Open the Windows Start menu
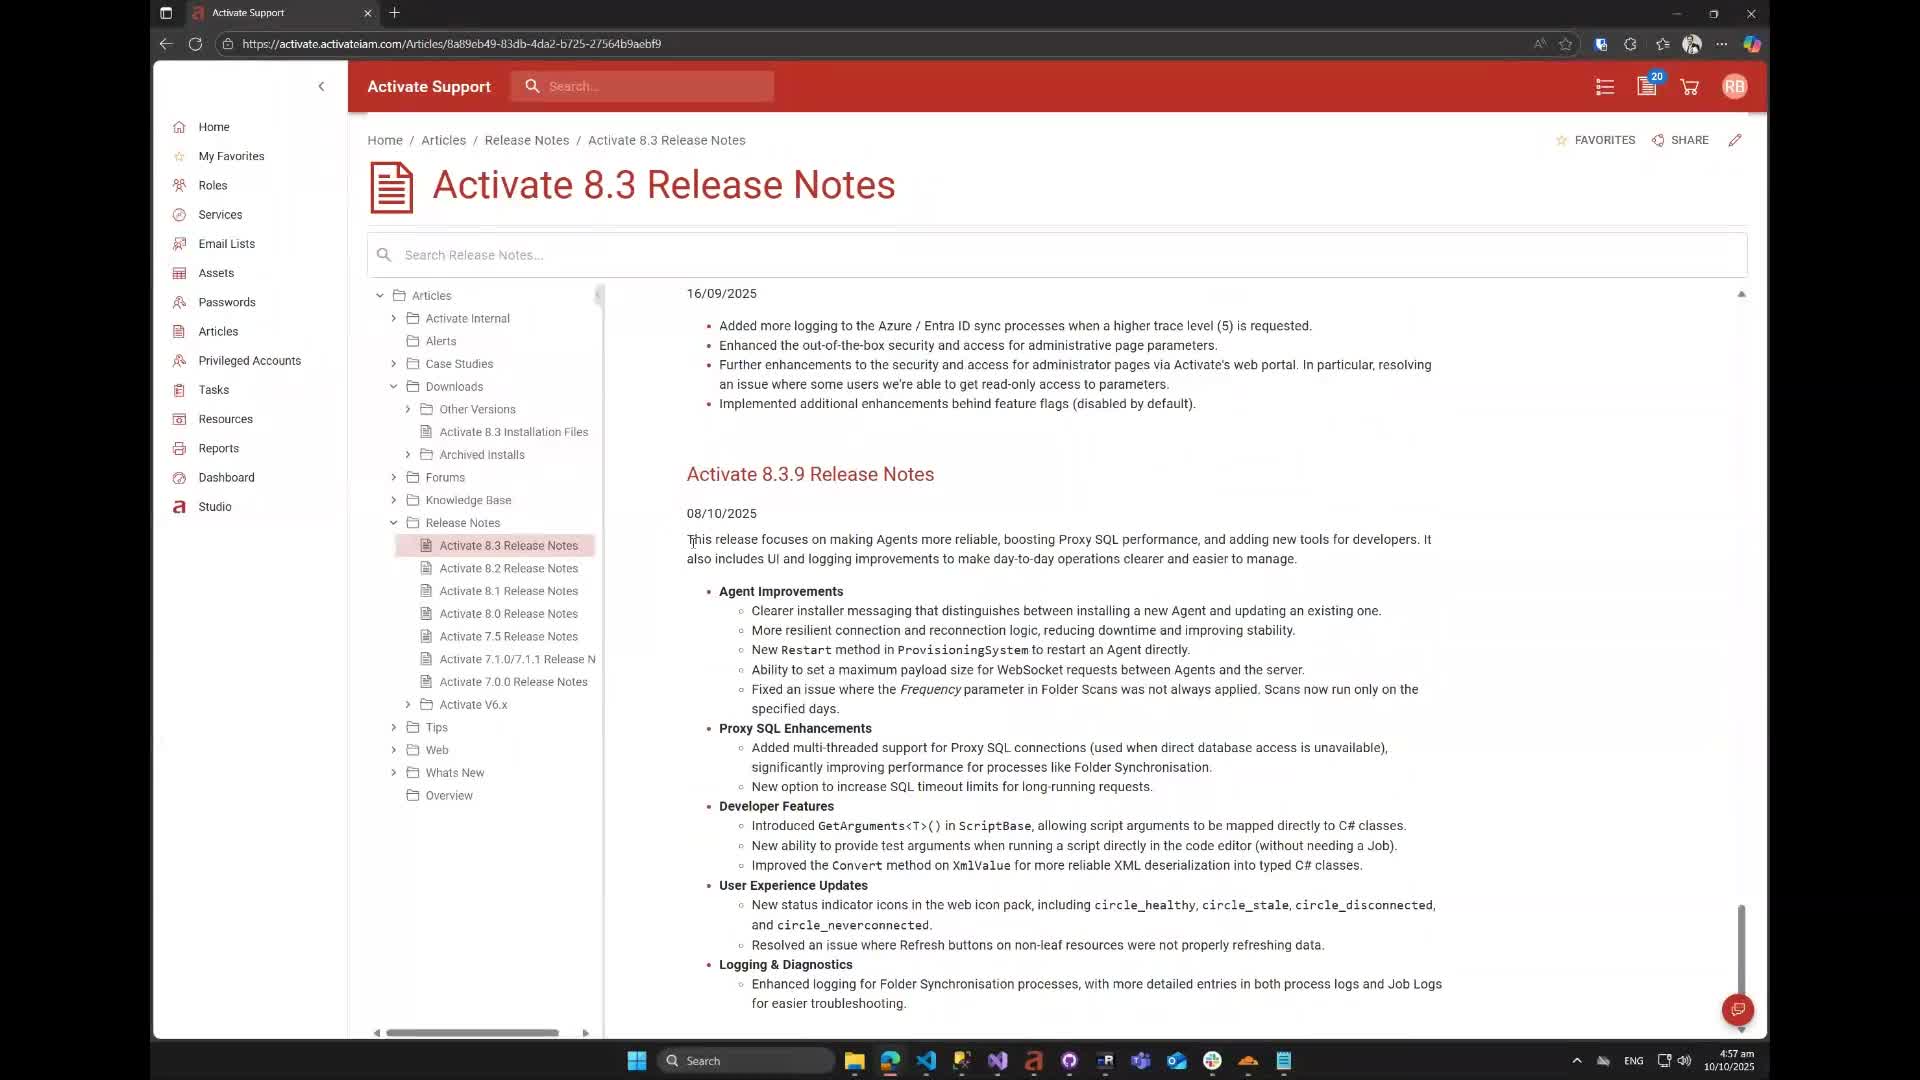Screen dimensions: 1920x1080 click(636, 1061)
